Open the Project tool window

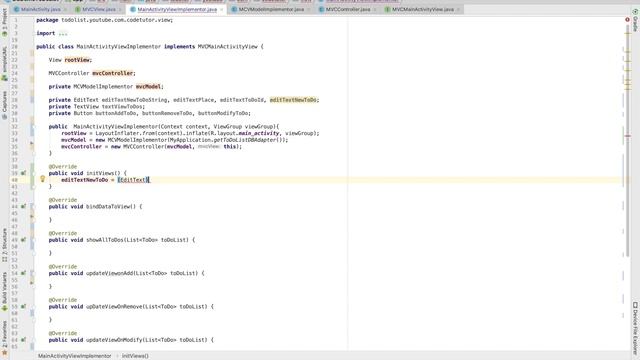tap(4, 22)
